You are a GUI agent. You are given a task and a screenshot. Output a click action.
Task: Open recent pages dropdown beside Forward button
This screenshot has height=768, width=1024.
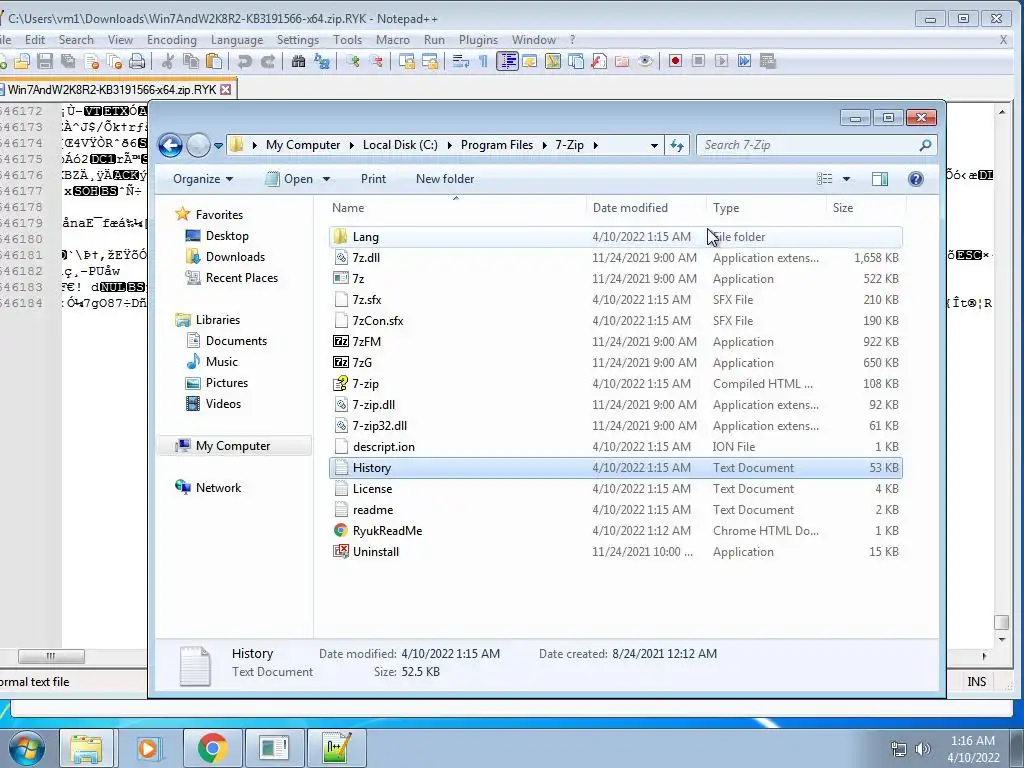coord(218,145)
